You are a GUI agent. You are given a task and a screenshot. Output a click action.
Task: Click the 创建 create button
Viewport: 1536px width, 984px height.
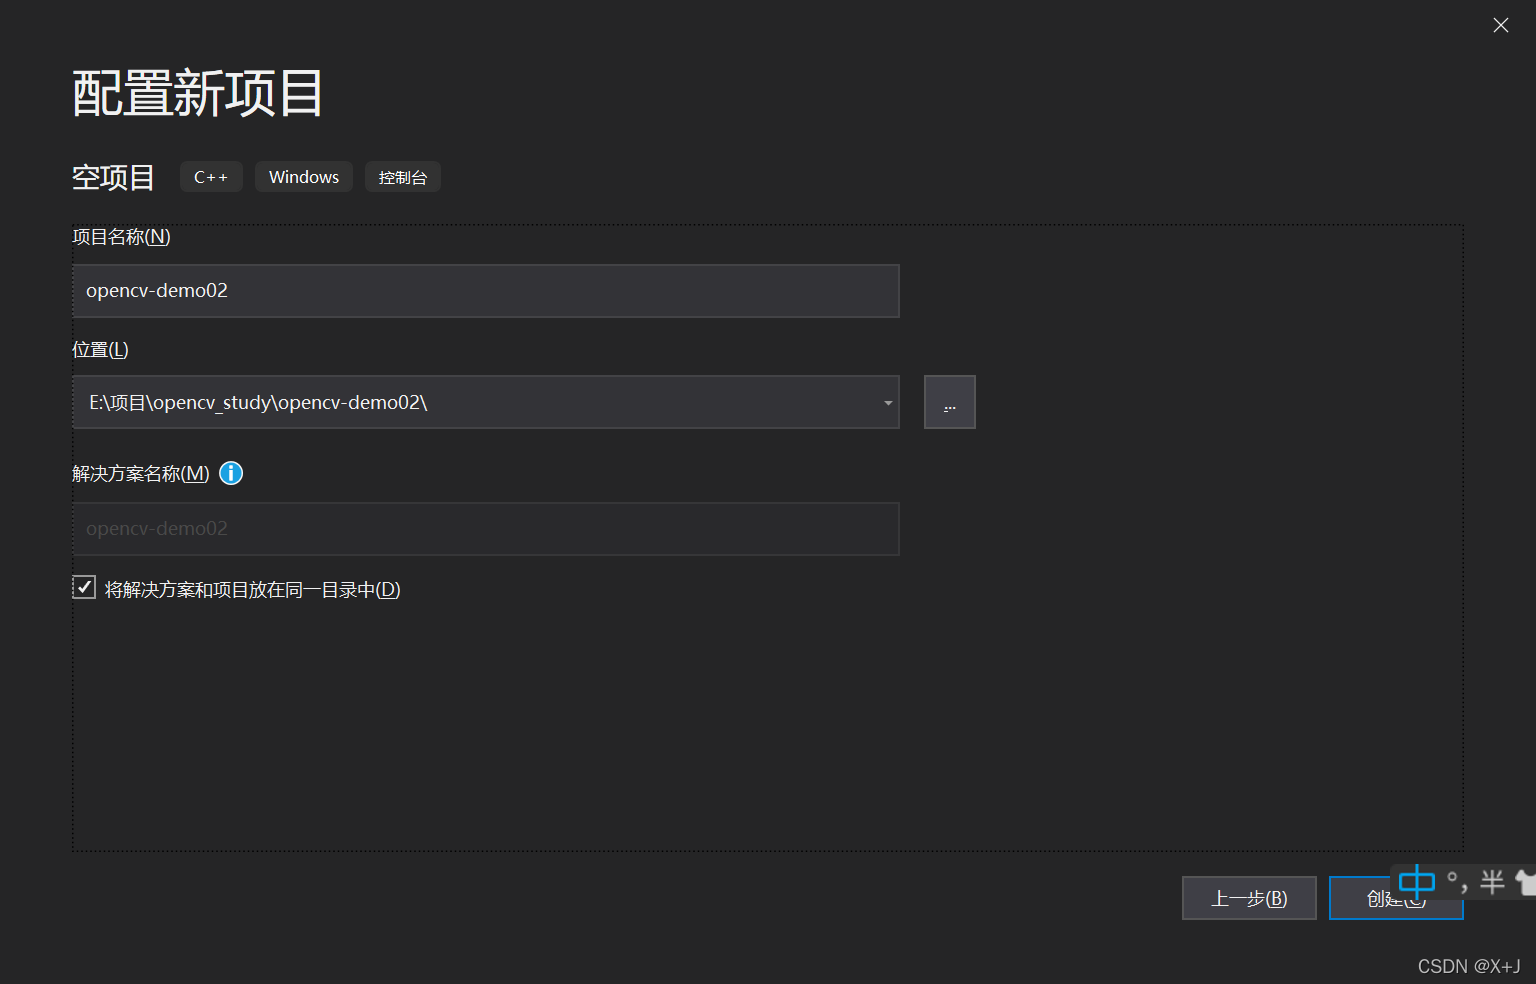coord(1396,898)
